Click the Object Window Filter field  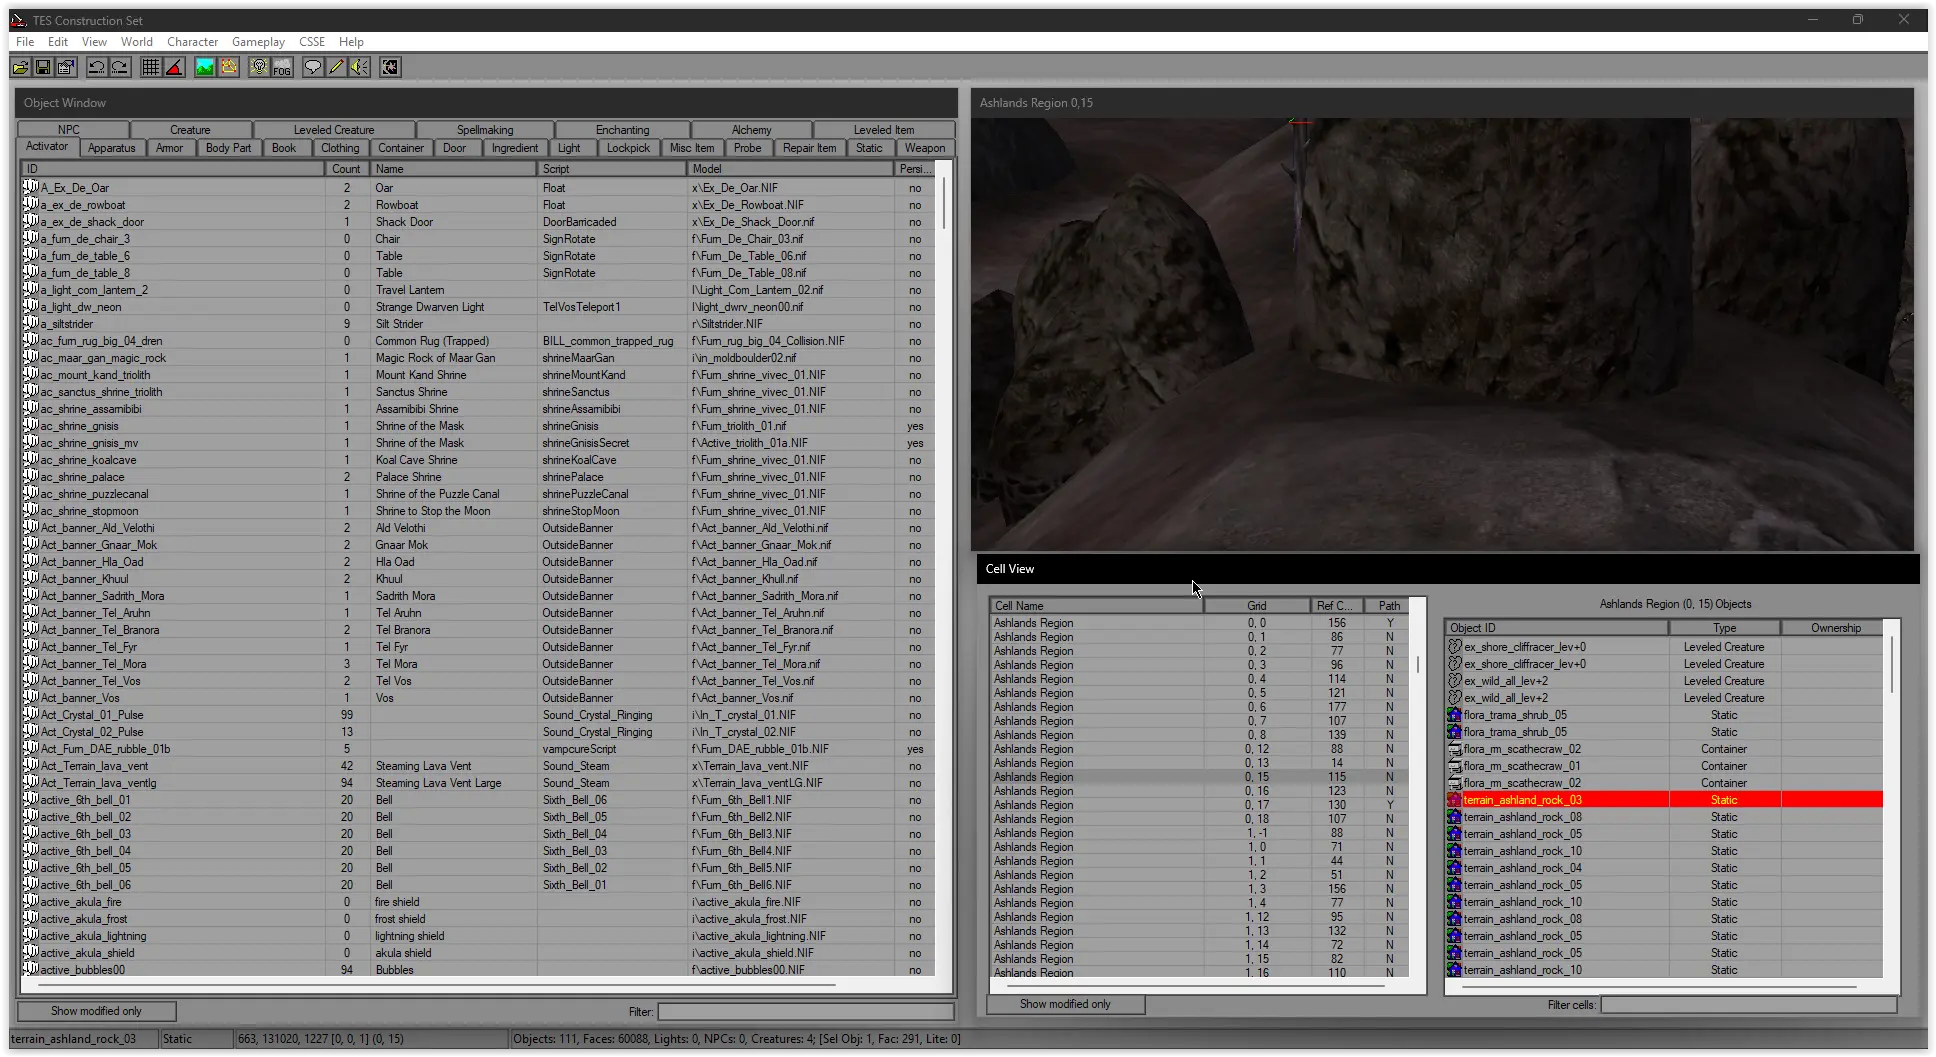point(804,1012)
